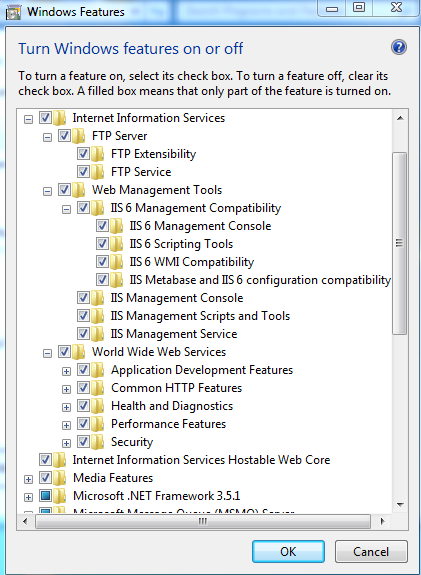421x575 pixels.
Task: Uncheck the FTP Server checkbox
Action: coord(64,136)
